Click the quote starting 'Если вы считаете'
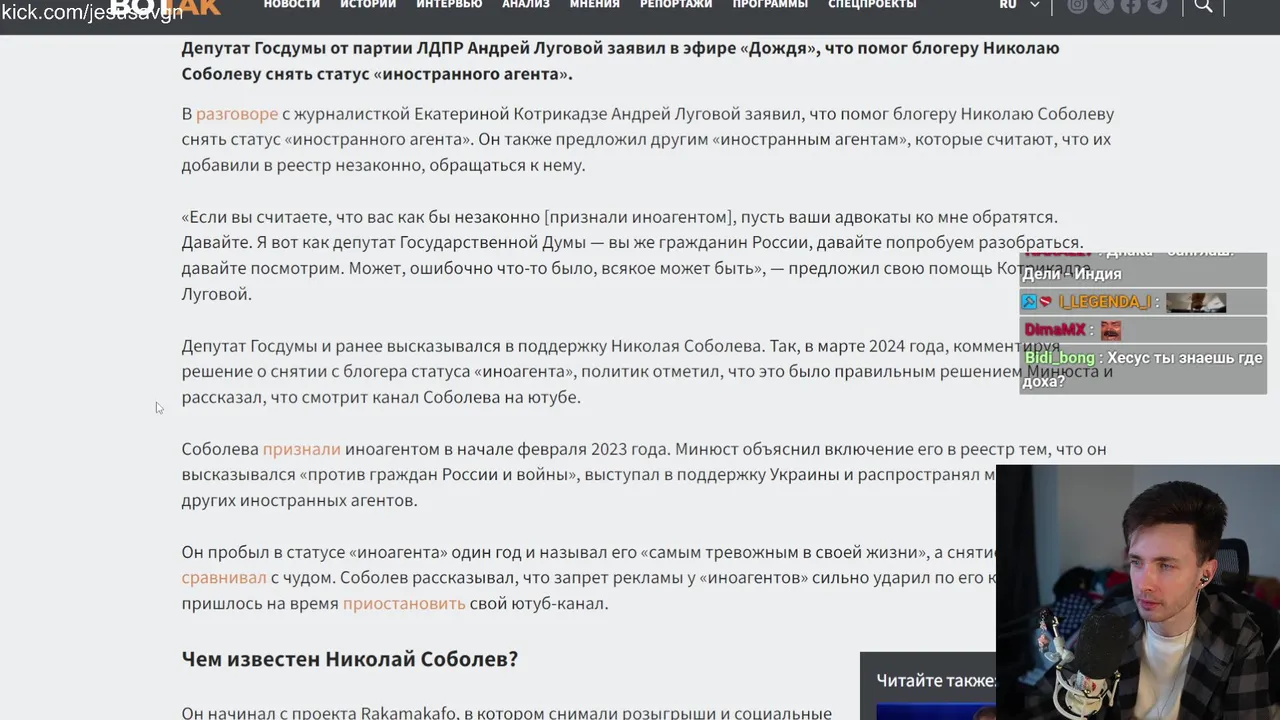The width and height of the screenshot is (1280, 720). tap(635, 255)
